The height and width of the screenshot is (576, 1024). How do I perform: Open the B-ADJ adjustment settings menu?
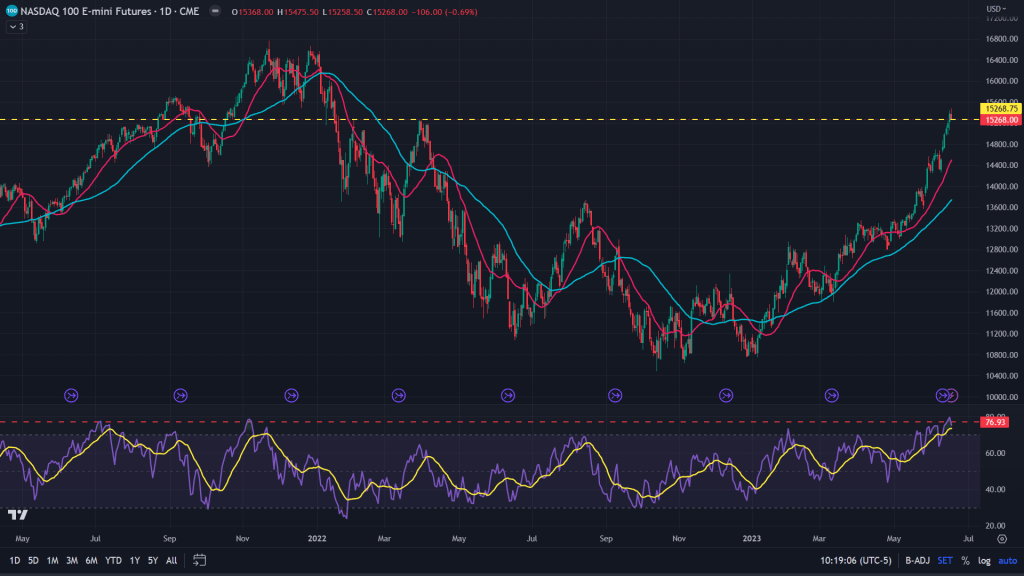917,560
